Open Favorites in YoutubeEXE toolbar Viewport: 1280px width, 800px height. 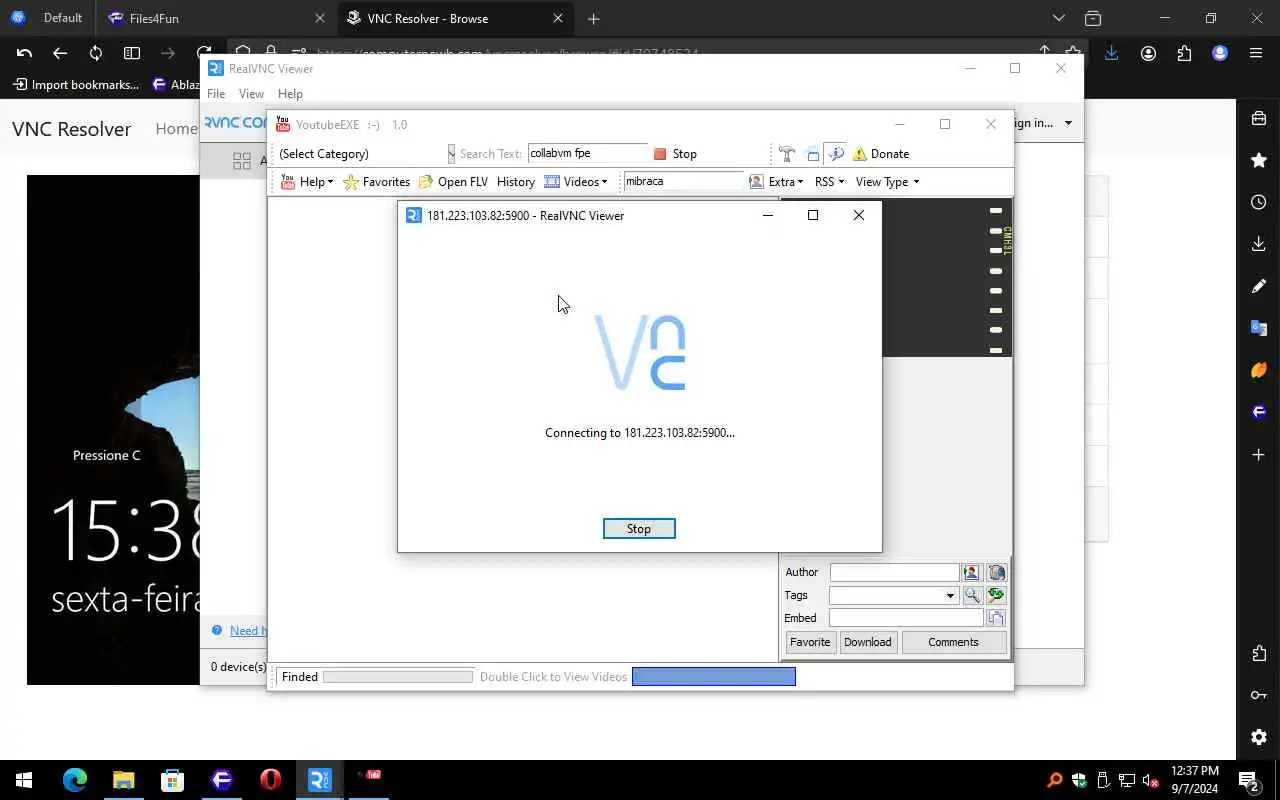(377, 181)
